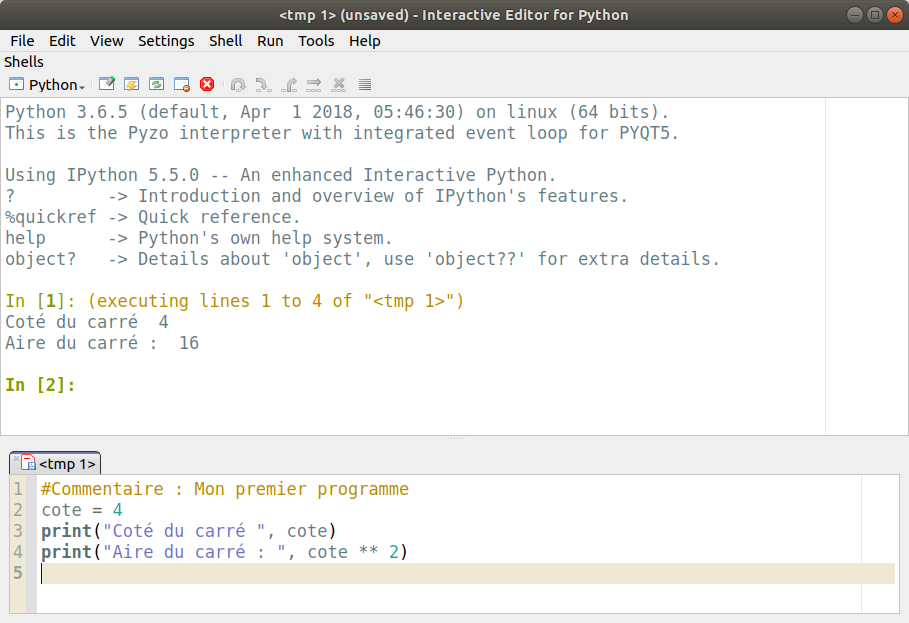909x623 pixels.
Task: Open the View menu
Action: (x=107, y=41)
